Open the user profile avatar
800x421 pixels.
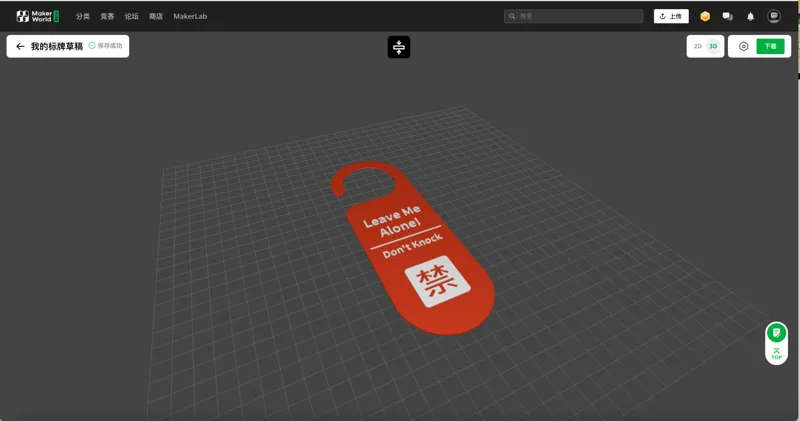773,16
